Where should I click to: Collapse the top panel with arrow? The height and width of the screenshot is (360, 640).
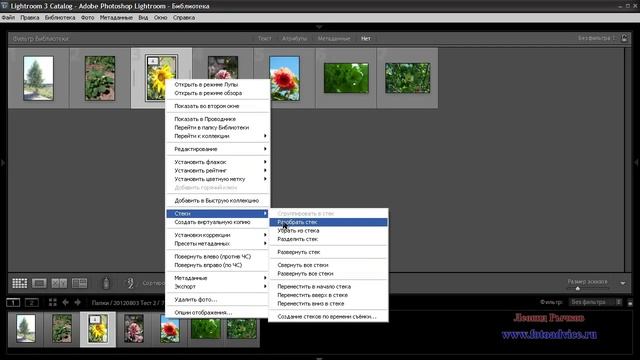(x=319, y=27)
